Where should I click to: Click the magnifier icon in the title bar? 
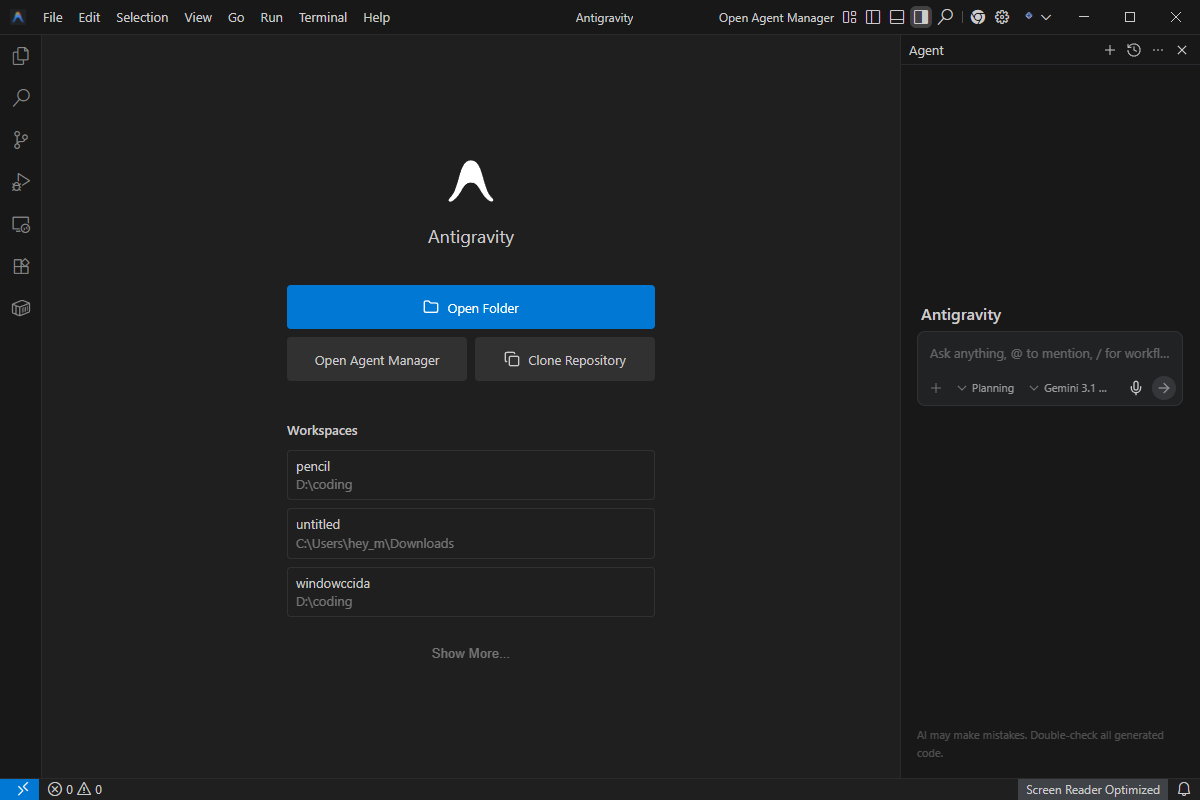[945, 17]
